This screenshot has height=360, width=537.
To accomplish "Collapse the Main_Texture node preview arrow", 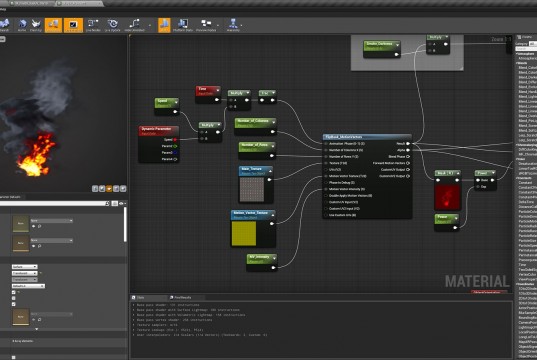I will pyautogui.click(x=271, y=170).
